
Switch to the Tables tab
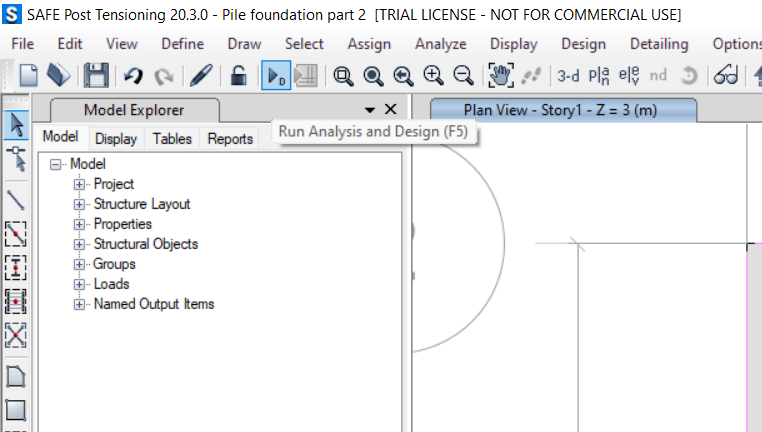172,138
